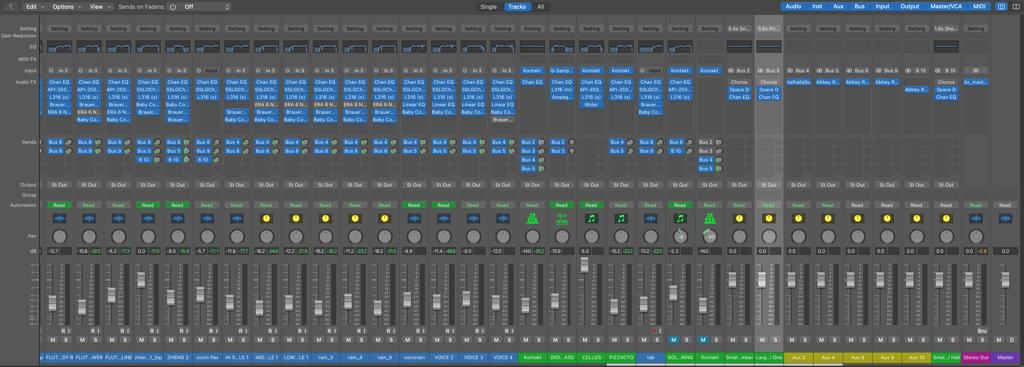Open the Options dropdown menu
The width and height of the screenshot is (1024, 367).
[66, 7]
